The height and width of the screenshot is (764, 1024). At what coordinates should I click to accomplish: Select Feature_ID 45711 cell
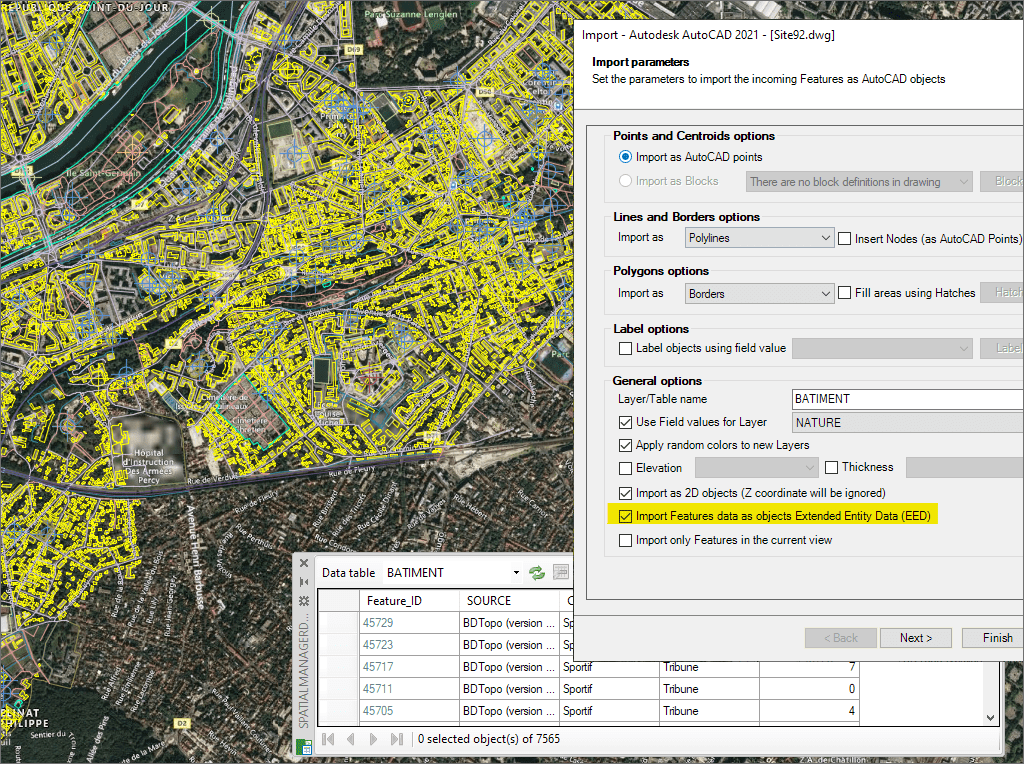[x=409, y=689]
